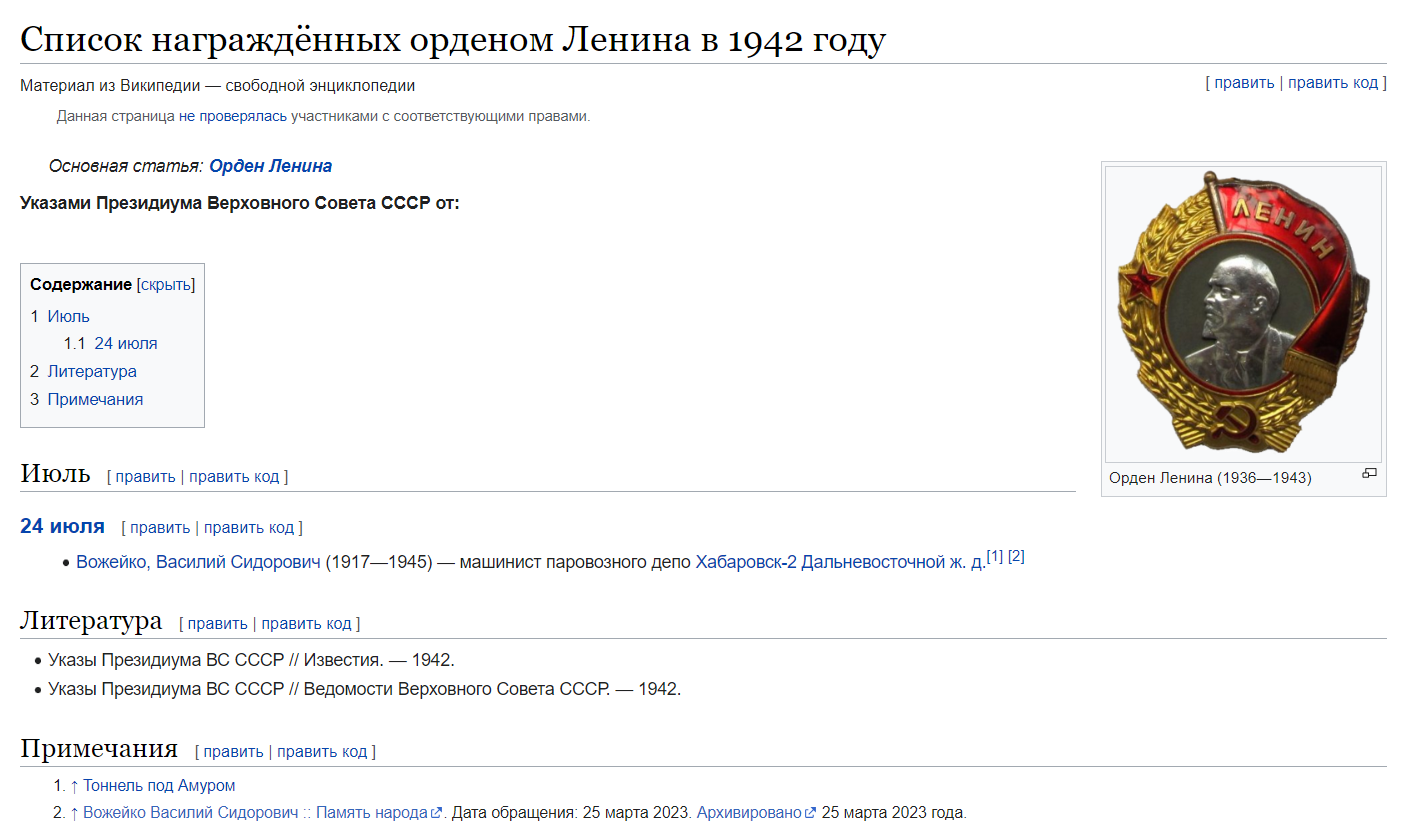Image resolution: width=1411 pixels, height=831 pixels.
Task: Click "править код" at the page top right
Action: pyautogui.click(x=1333, y=83)
